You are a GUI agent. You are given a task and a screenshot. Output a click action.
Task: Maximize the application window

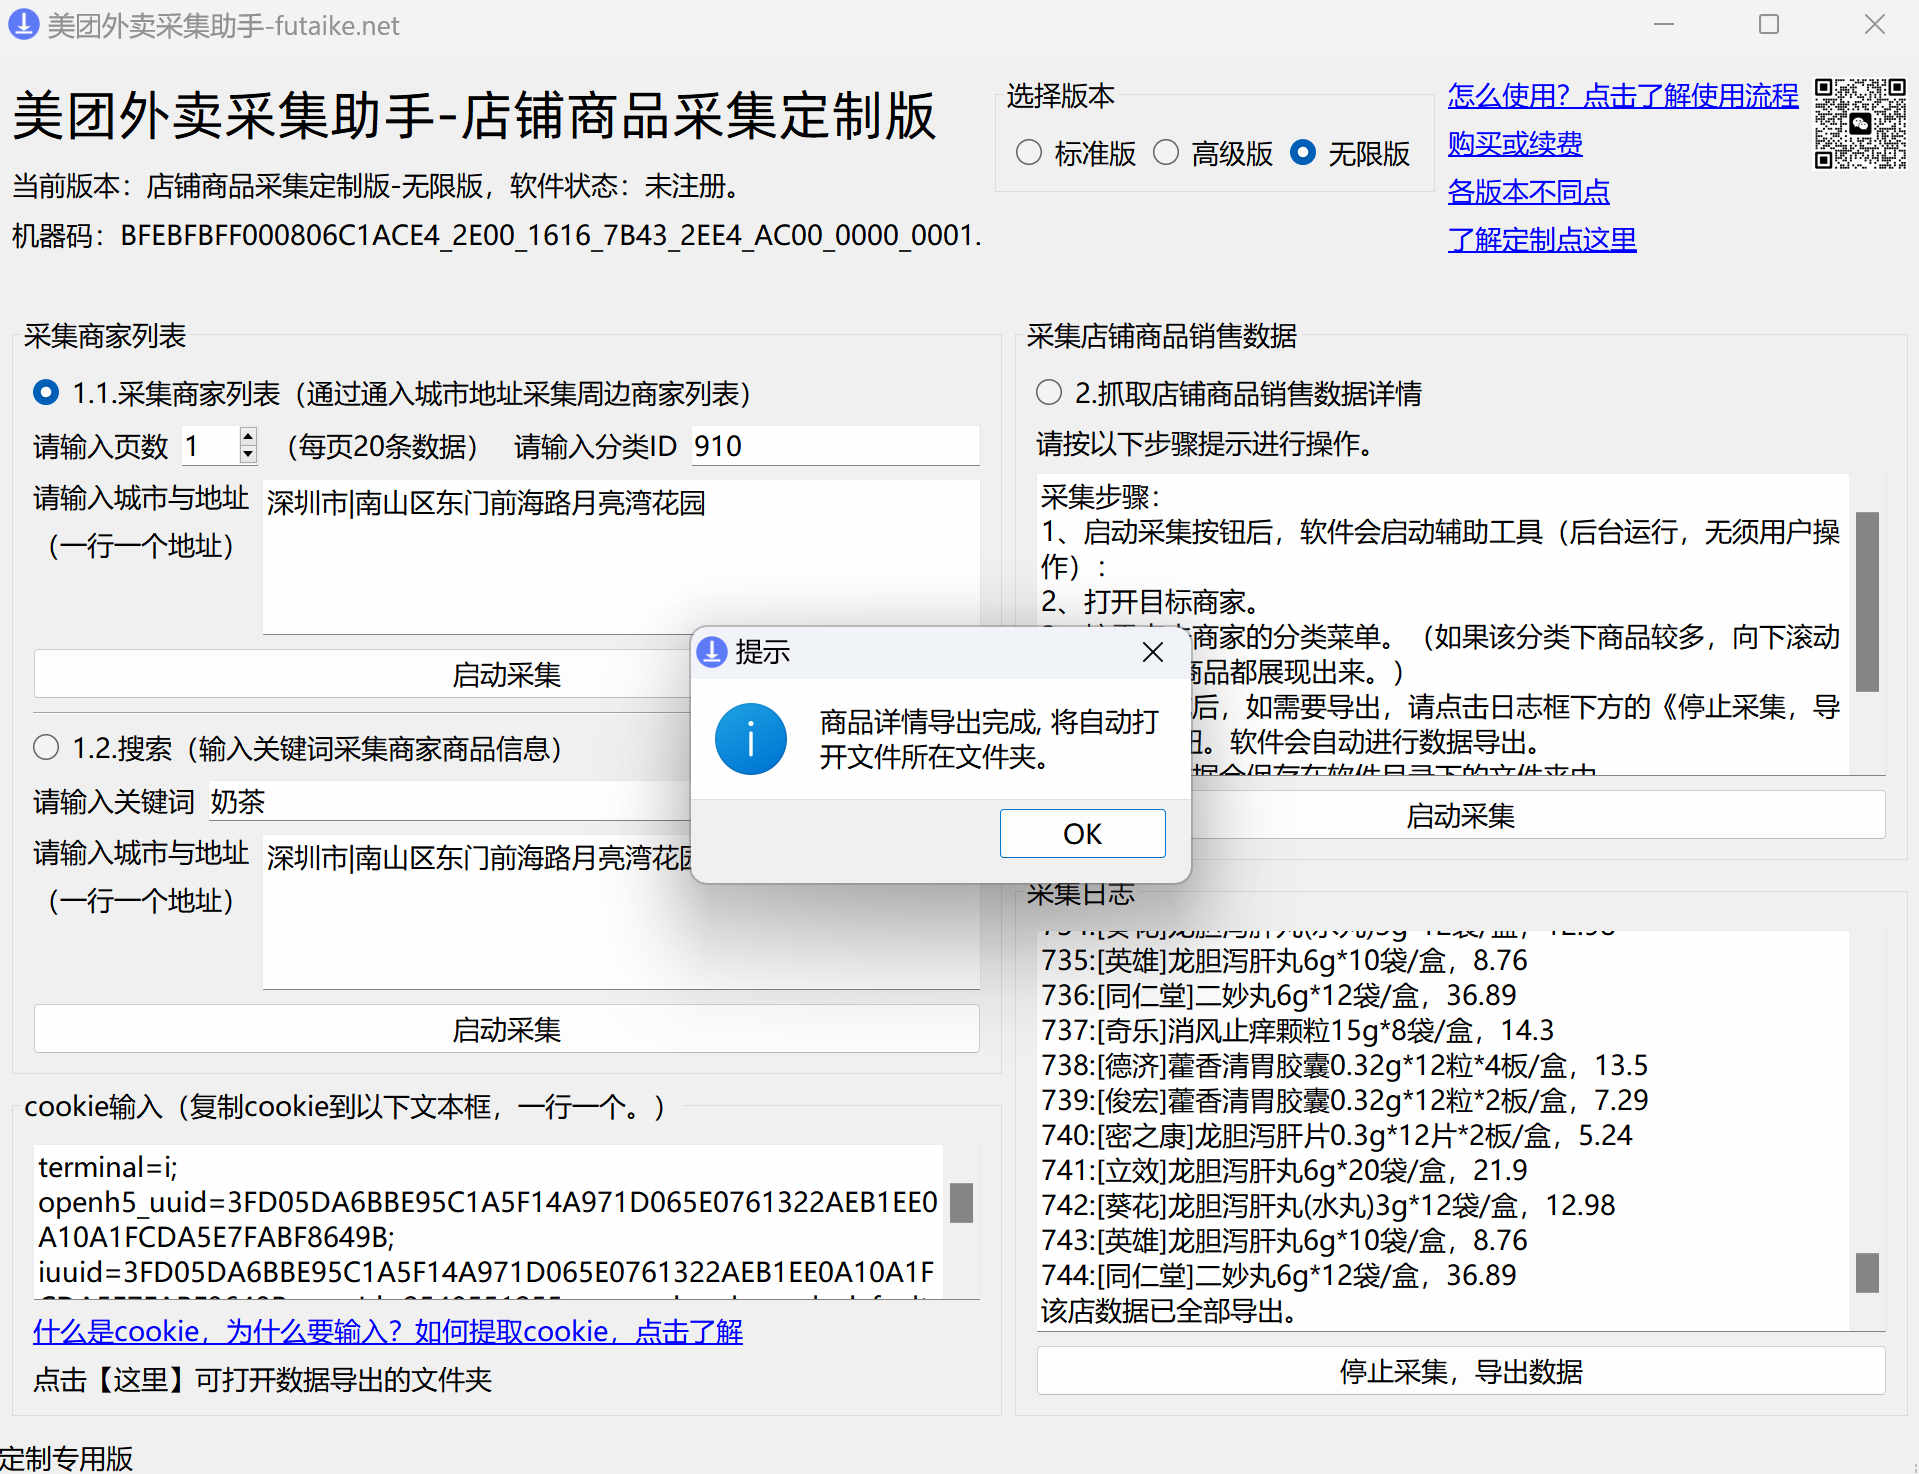tap(1769, 24)
